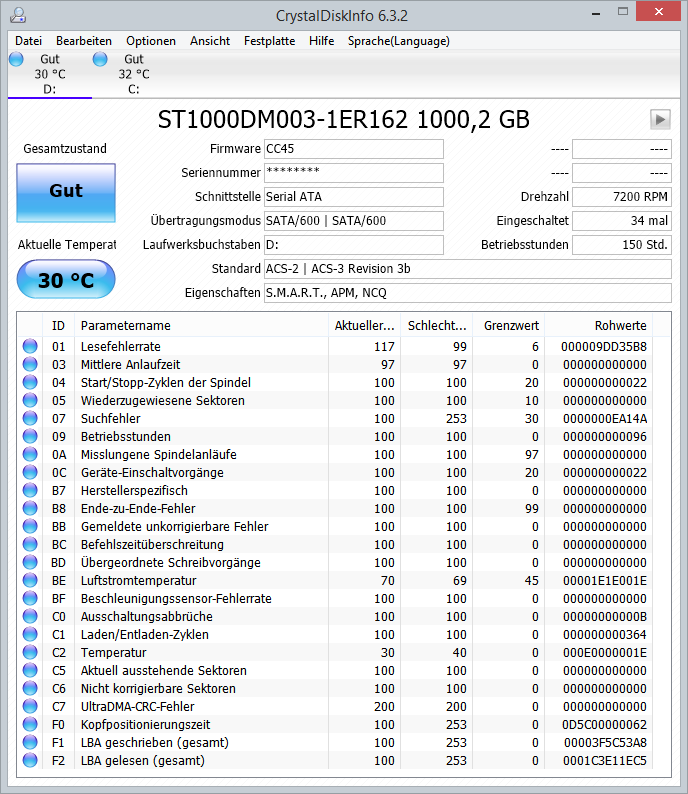
Task: Click status orb for Start/Stopp-Zyklen der Spindel
Action: point(30,382)
